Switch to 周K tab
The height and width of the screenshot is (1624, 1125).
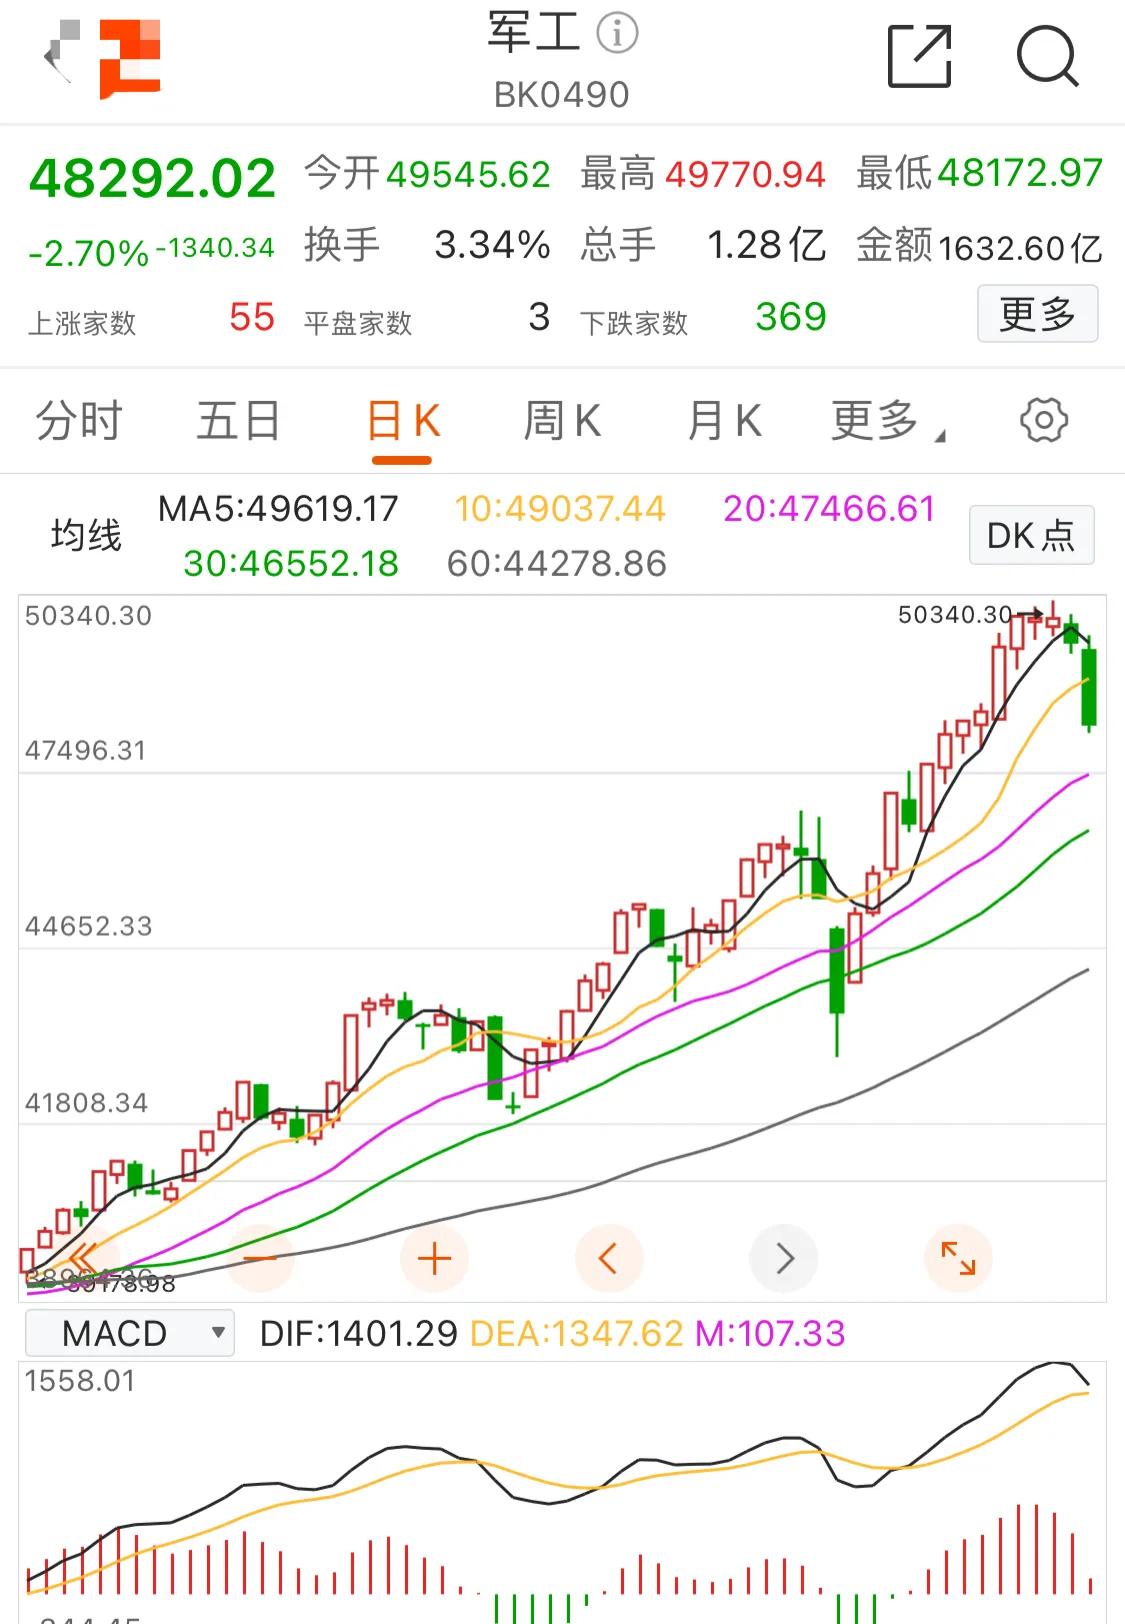click(x=562, y=420)
